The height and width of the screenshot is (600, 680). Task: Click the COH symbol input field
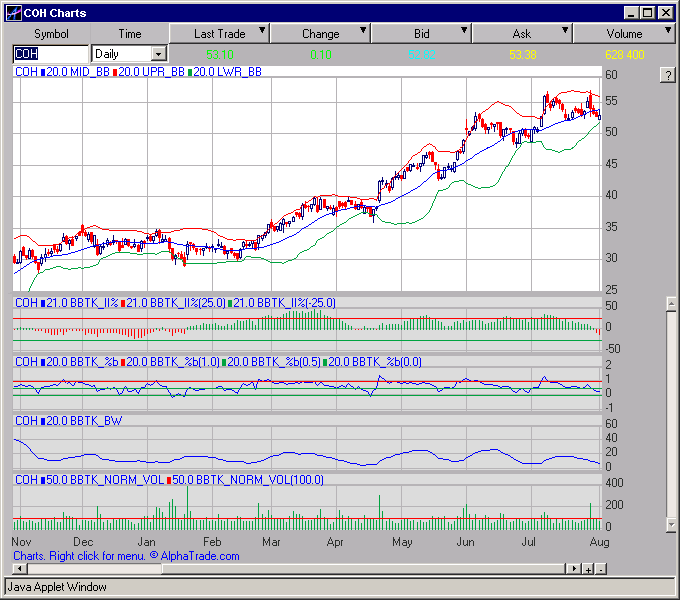tap(50, 53)
